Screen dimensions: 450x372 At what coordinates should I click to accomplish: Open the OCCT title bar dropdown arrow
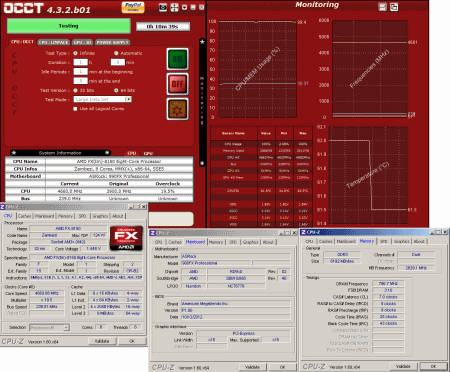[185, 7]
